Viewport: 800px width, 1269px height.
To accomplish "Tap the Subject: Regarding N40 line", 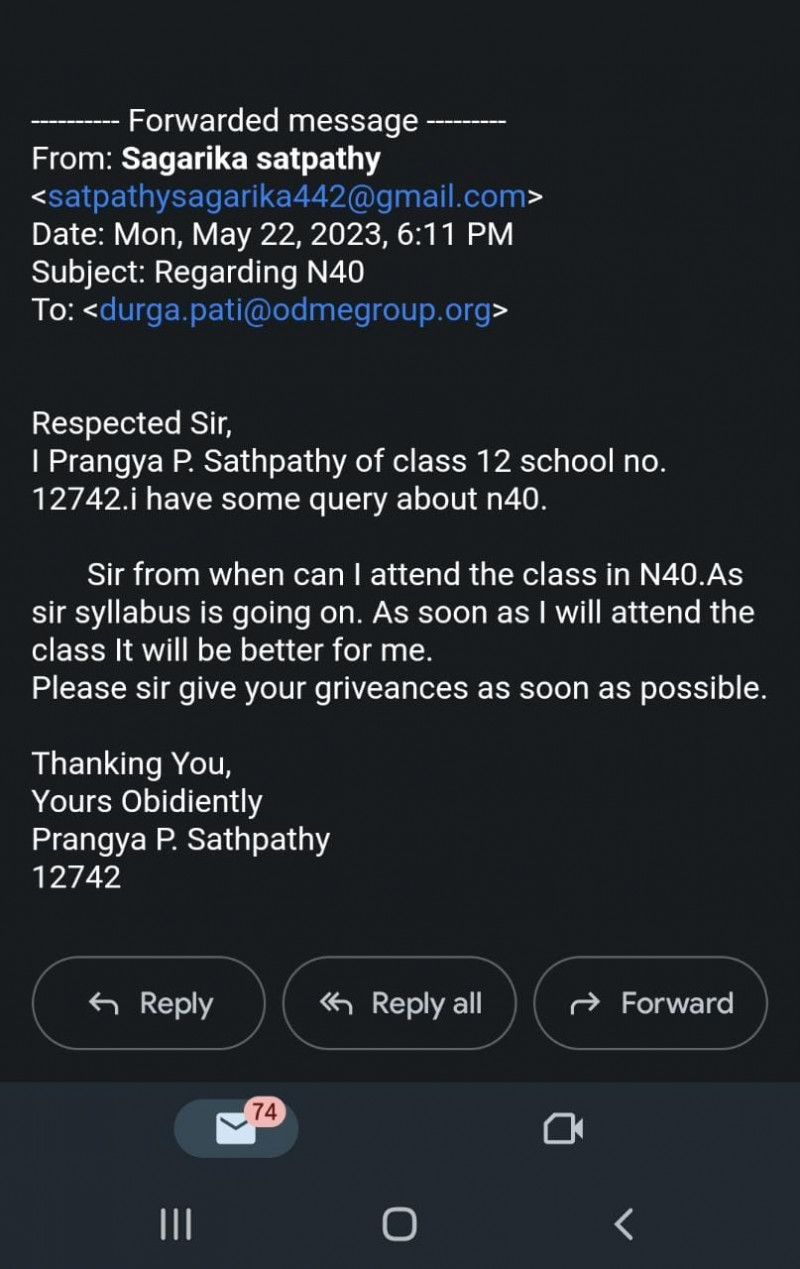I will click(x=198, y=272).
